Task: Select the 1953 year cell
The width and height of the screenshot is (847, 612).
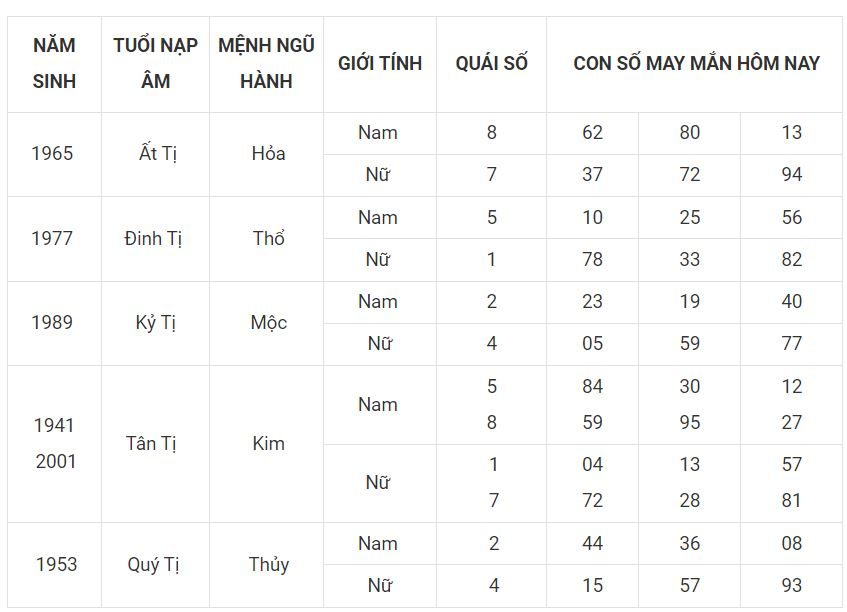Action: tap(54, 564)
